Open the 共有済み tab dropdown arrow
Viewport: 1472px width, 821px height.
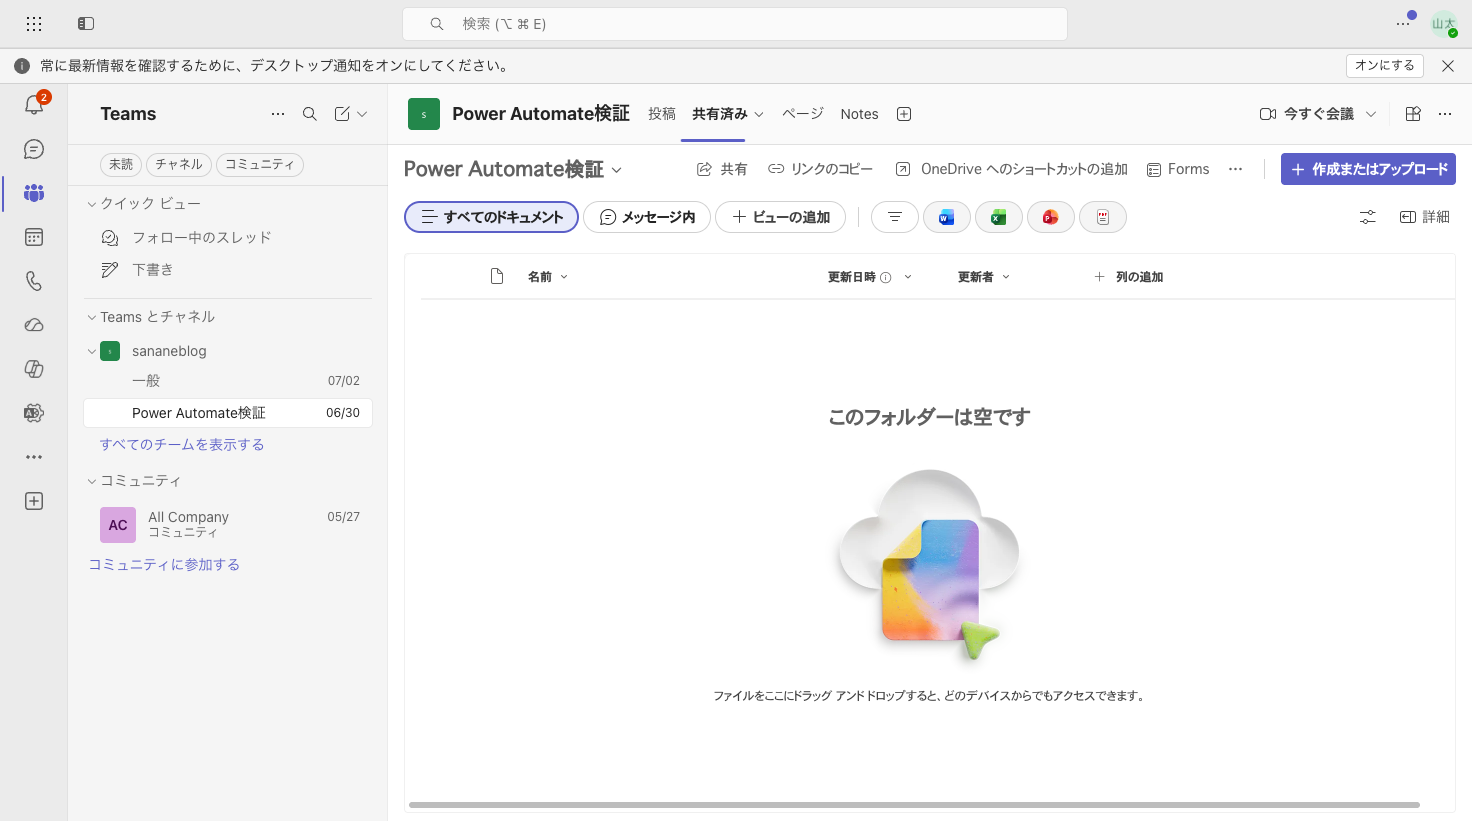click(759, 115)
